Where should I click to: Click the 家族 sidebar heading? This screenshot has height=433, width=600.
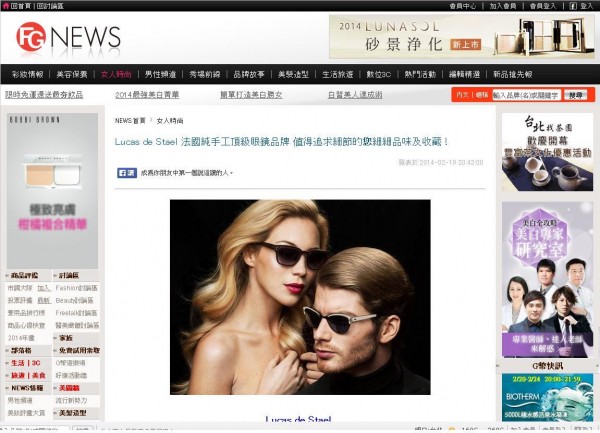tap(66, 338)
